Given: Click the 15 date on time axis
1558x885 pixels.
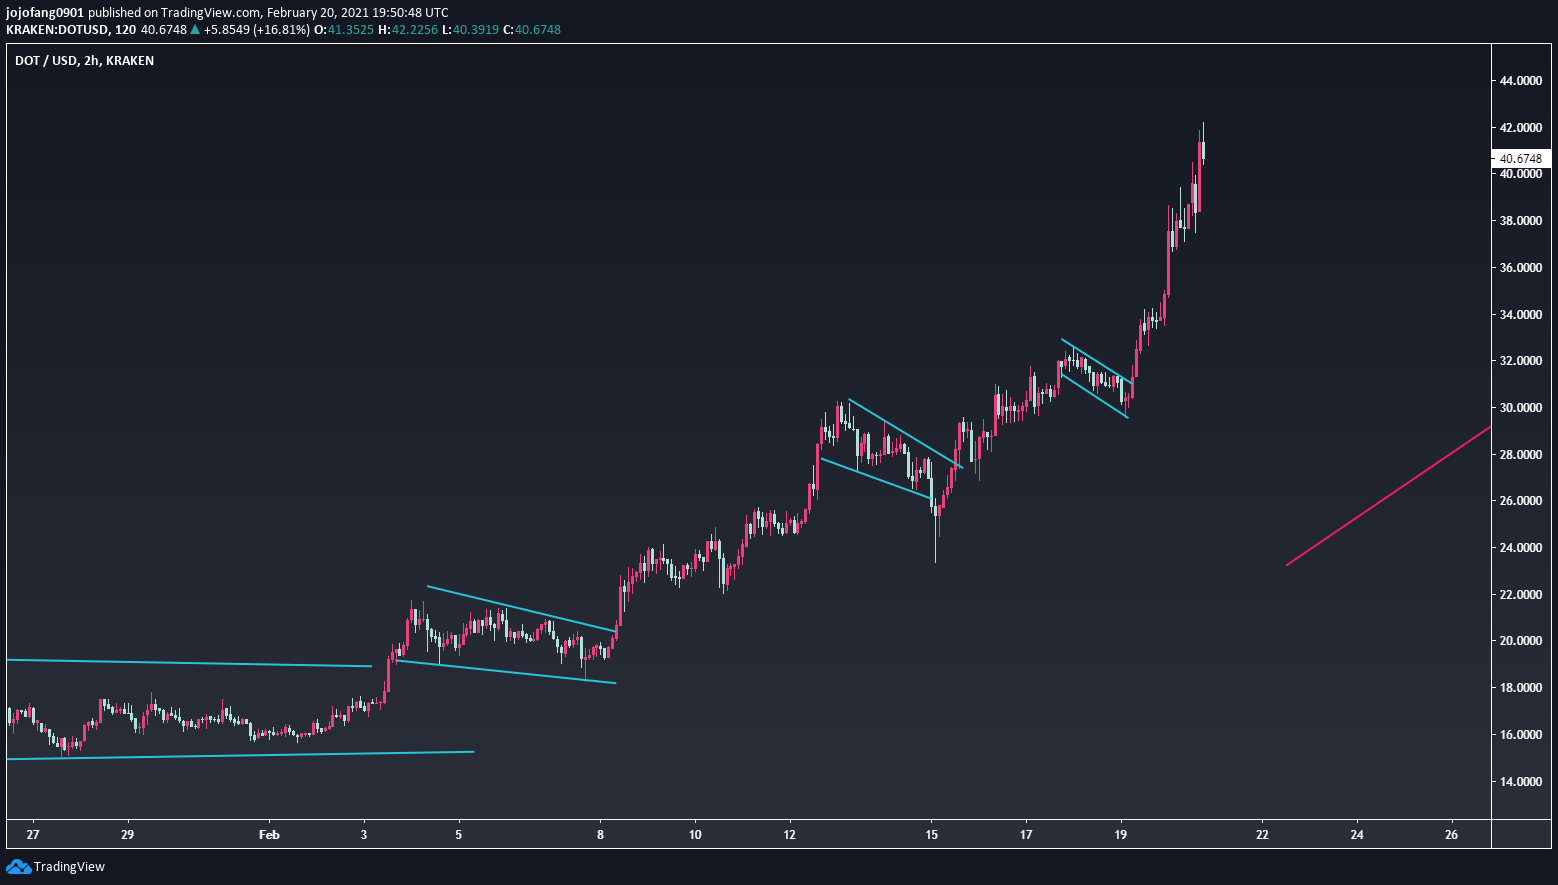Looking at the screenshot, I should click(931, 835).
